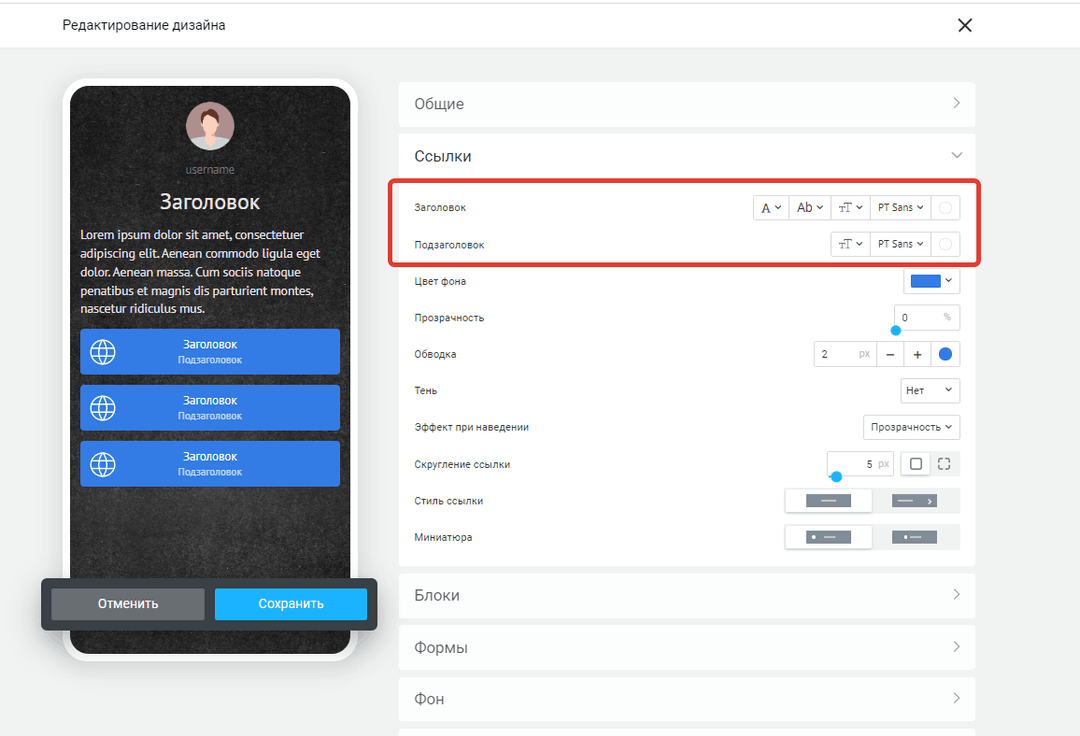Screen dimensions: 1080x736
Task: Open Заголовок font style 'A' dropdown
Action: (771, 207)
